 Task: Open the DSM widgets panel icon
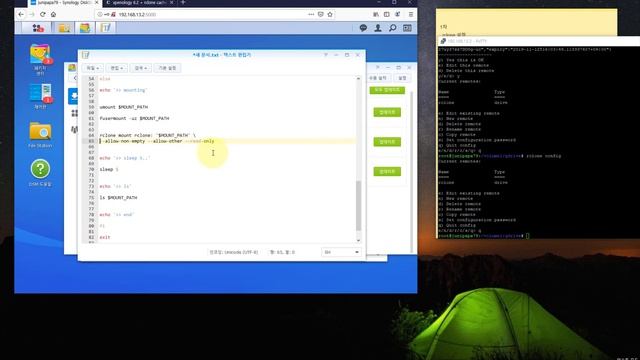point(407,28)
